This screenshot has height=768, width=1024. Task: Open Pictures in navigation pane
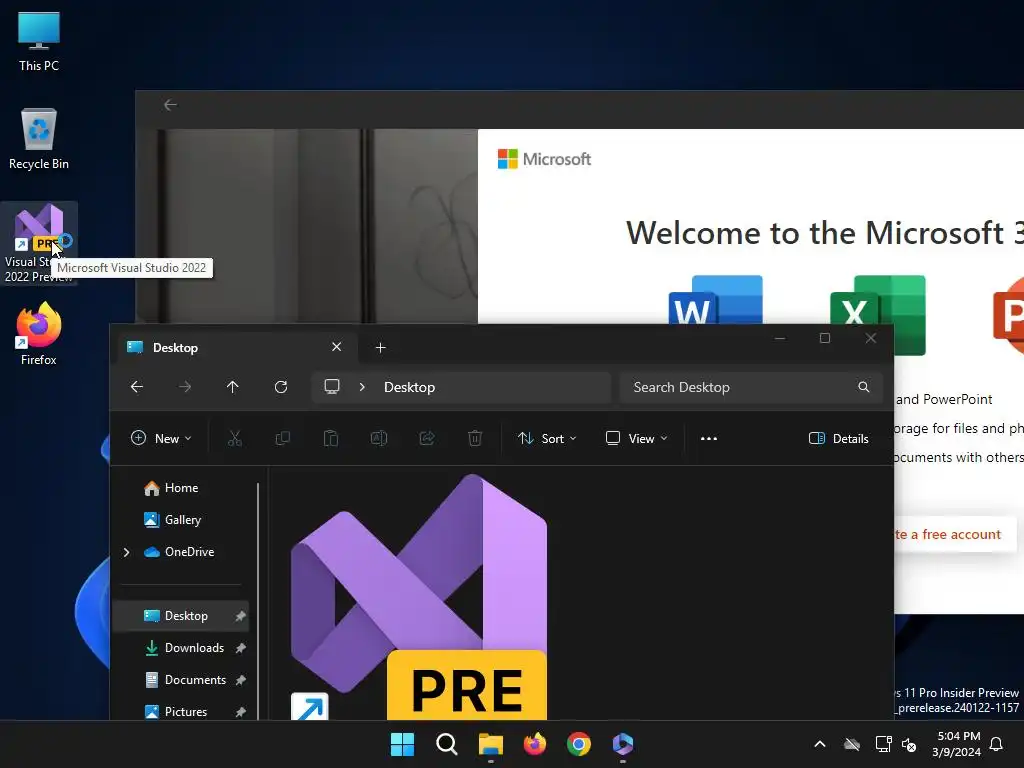click(181, 712)
